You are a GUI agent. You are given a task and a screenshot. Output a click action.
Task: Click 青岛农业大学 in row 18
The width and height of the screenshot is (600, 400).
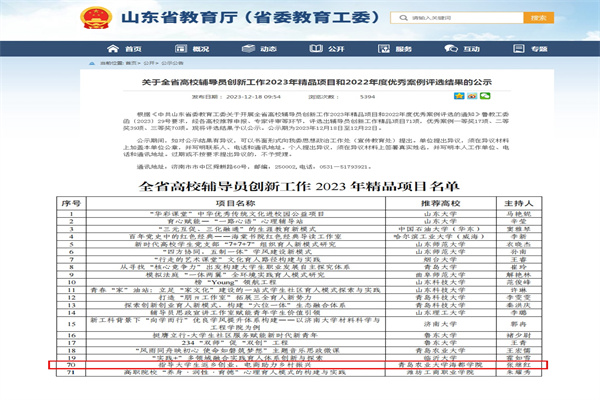(x=440, y=351)
